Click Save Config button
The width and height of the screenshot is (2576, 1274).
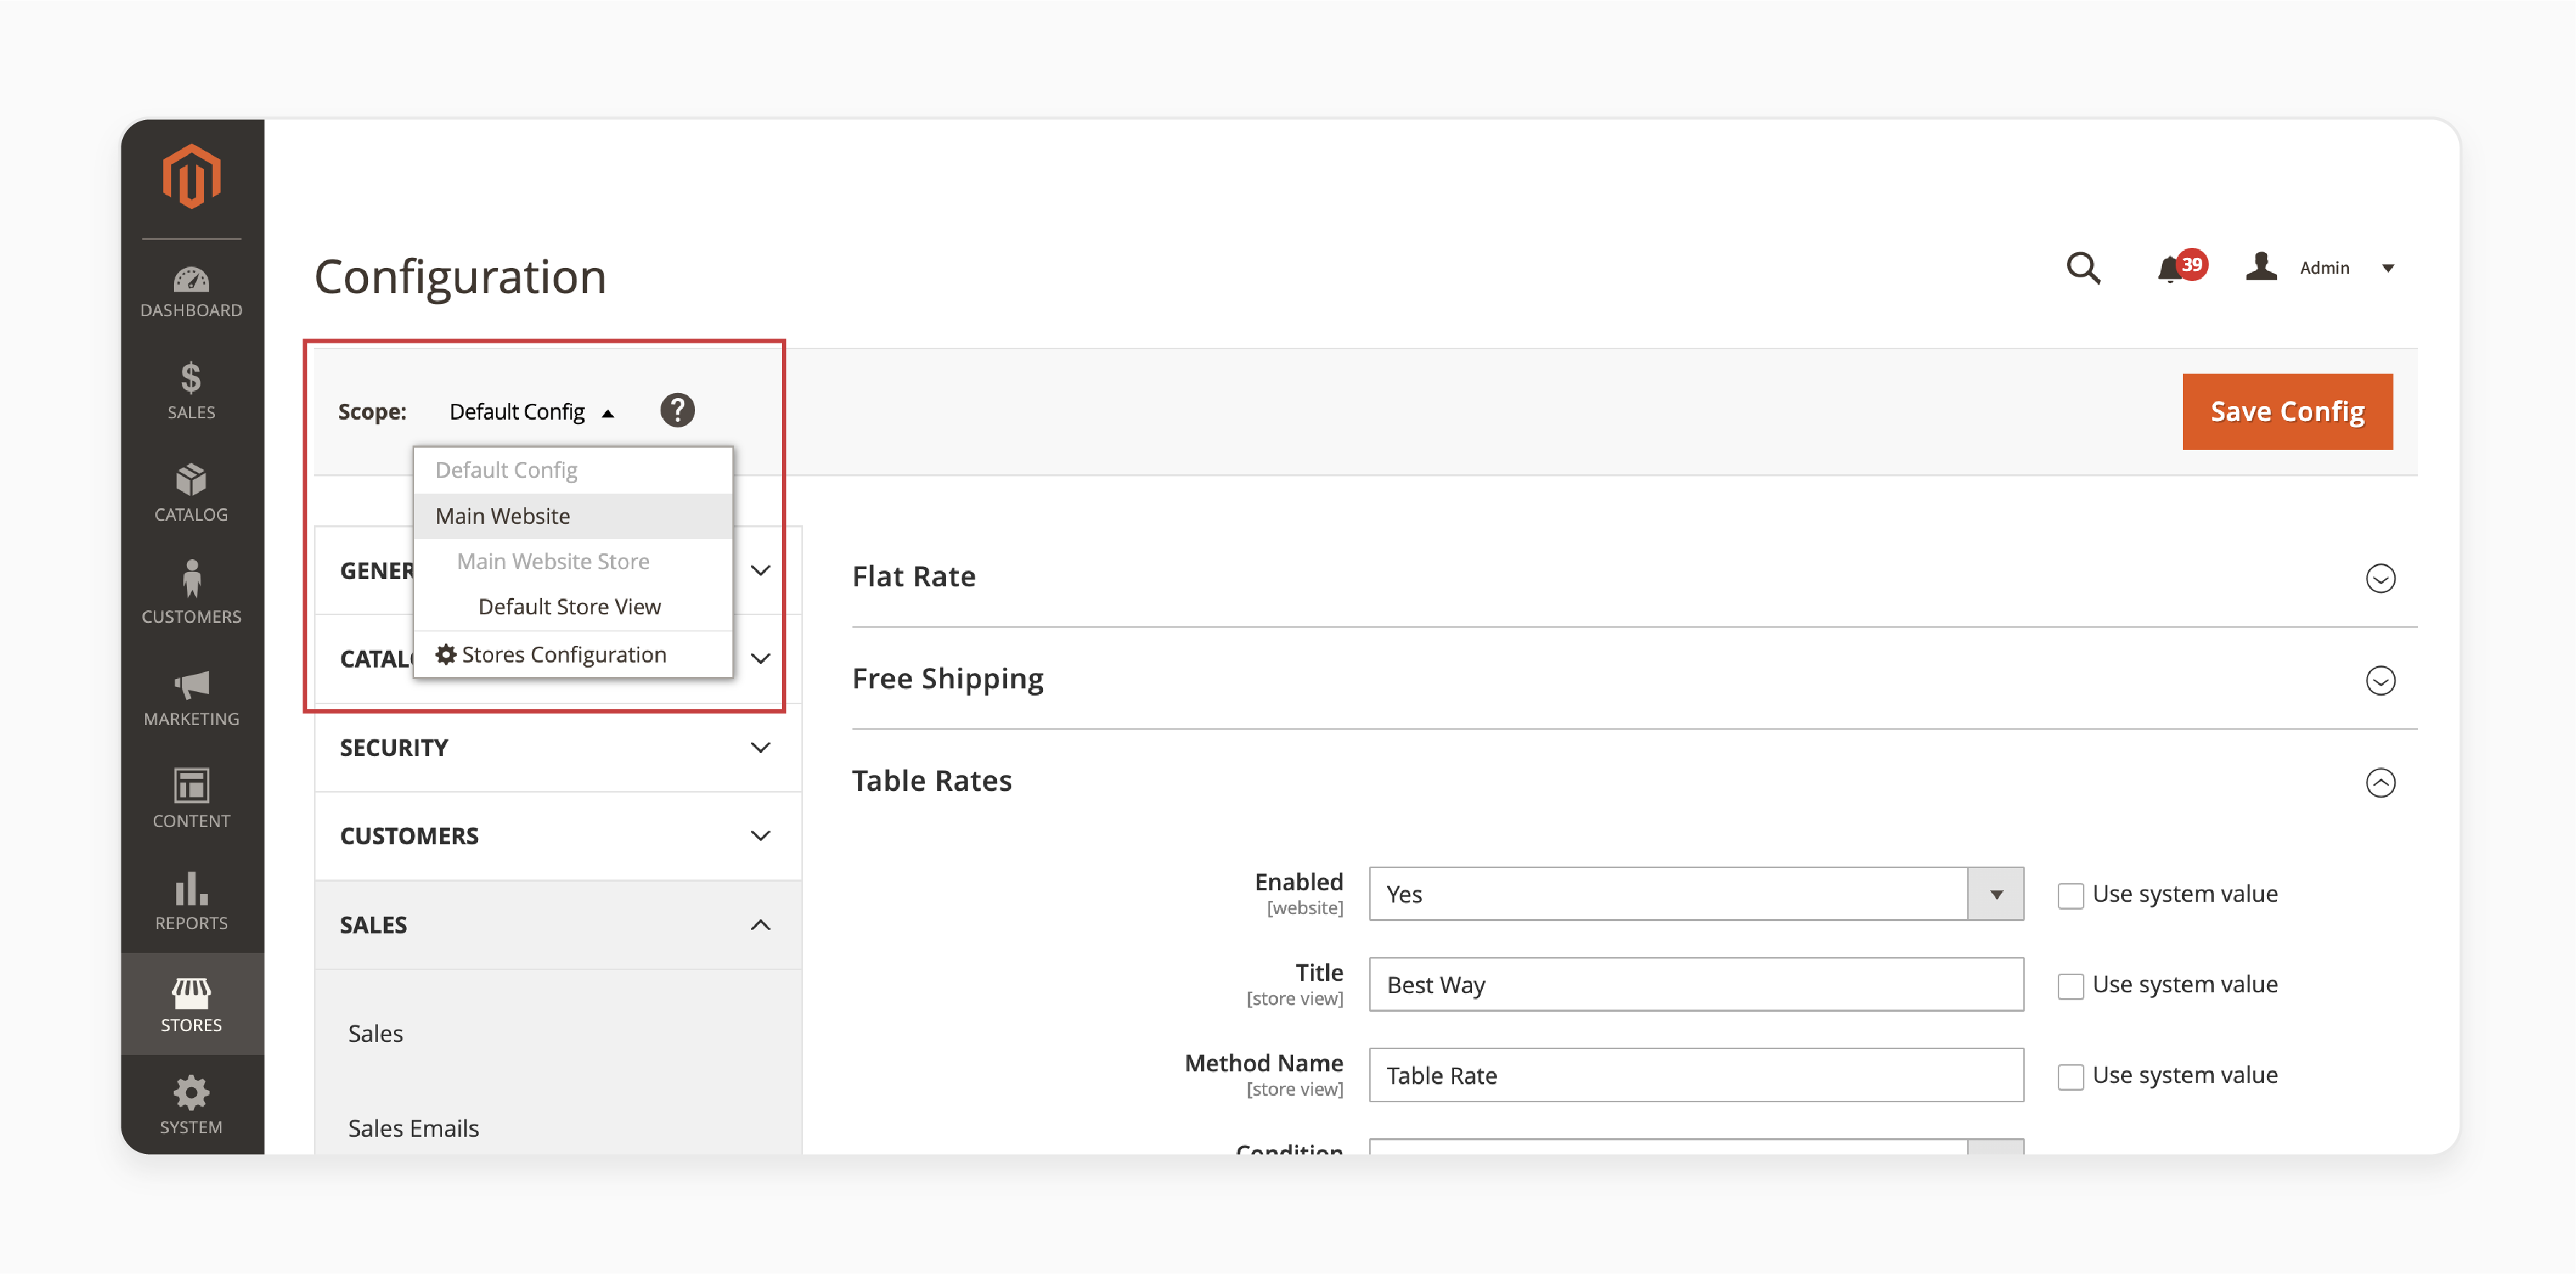pyautogui.click(x=2287, y=410)
